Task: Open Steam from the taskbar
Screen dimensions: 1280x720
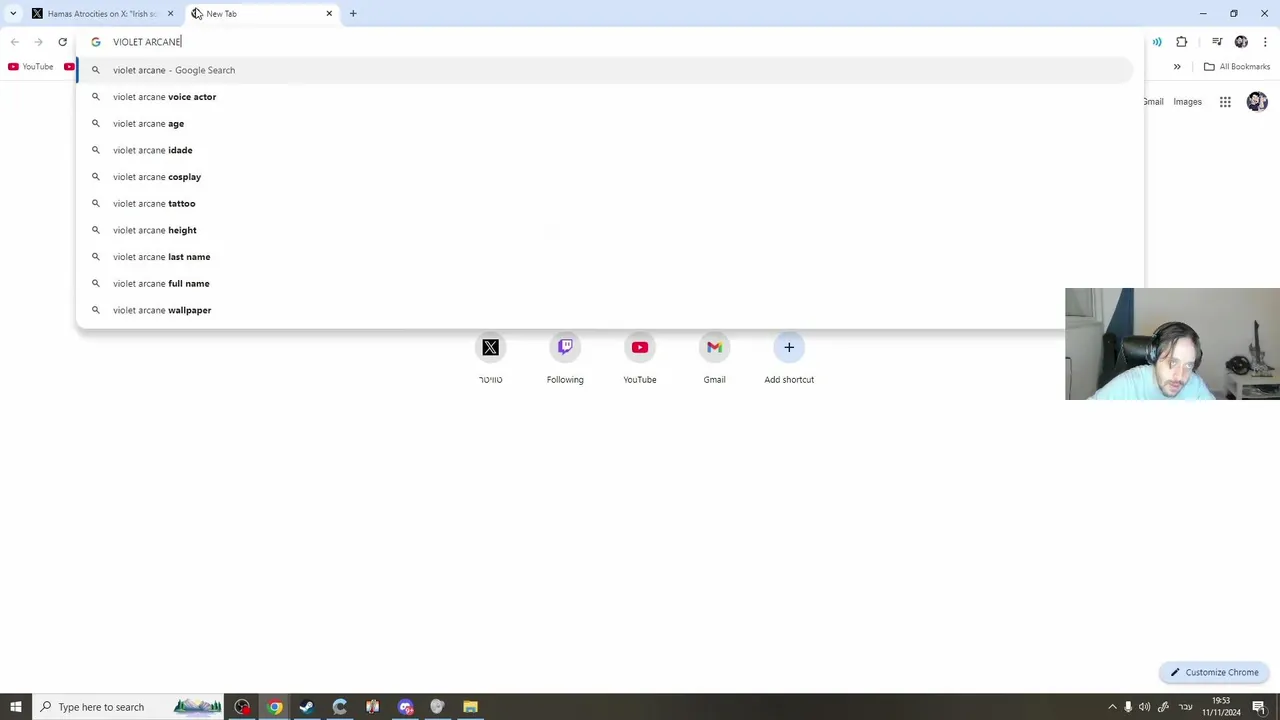Action: pyautogui.click(x=307, y=707)
